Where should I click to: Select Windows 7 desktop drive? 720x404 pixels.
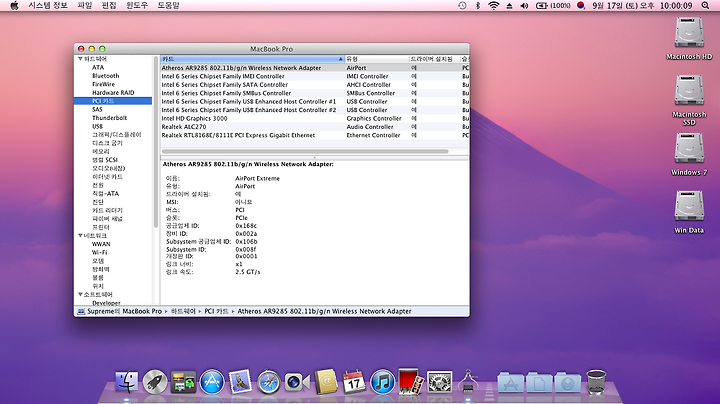pos(689,154)
